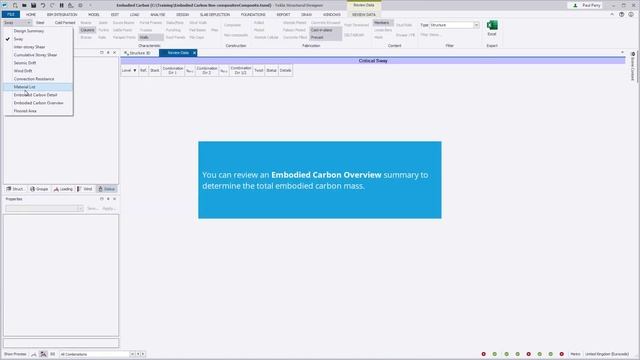
Task: Toggle the Steel material filter
Action: click(x=40, y=22)
